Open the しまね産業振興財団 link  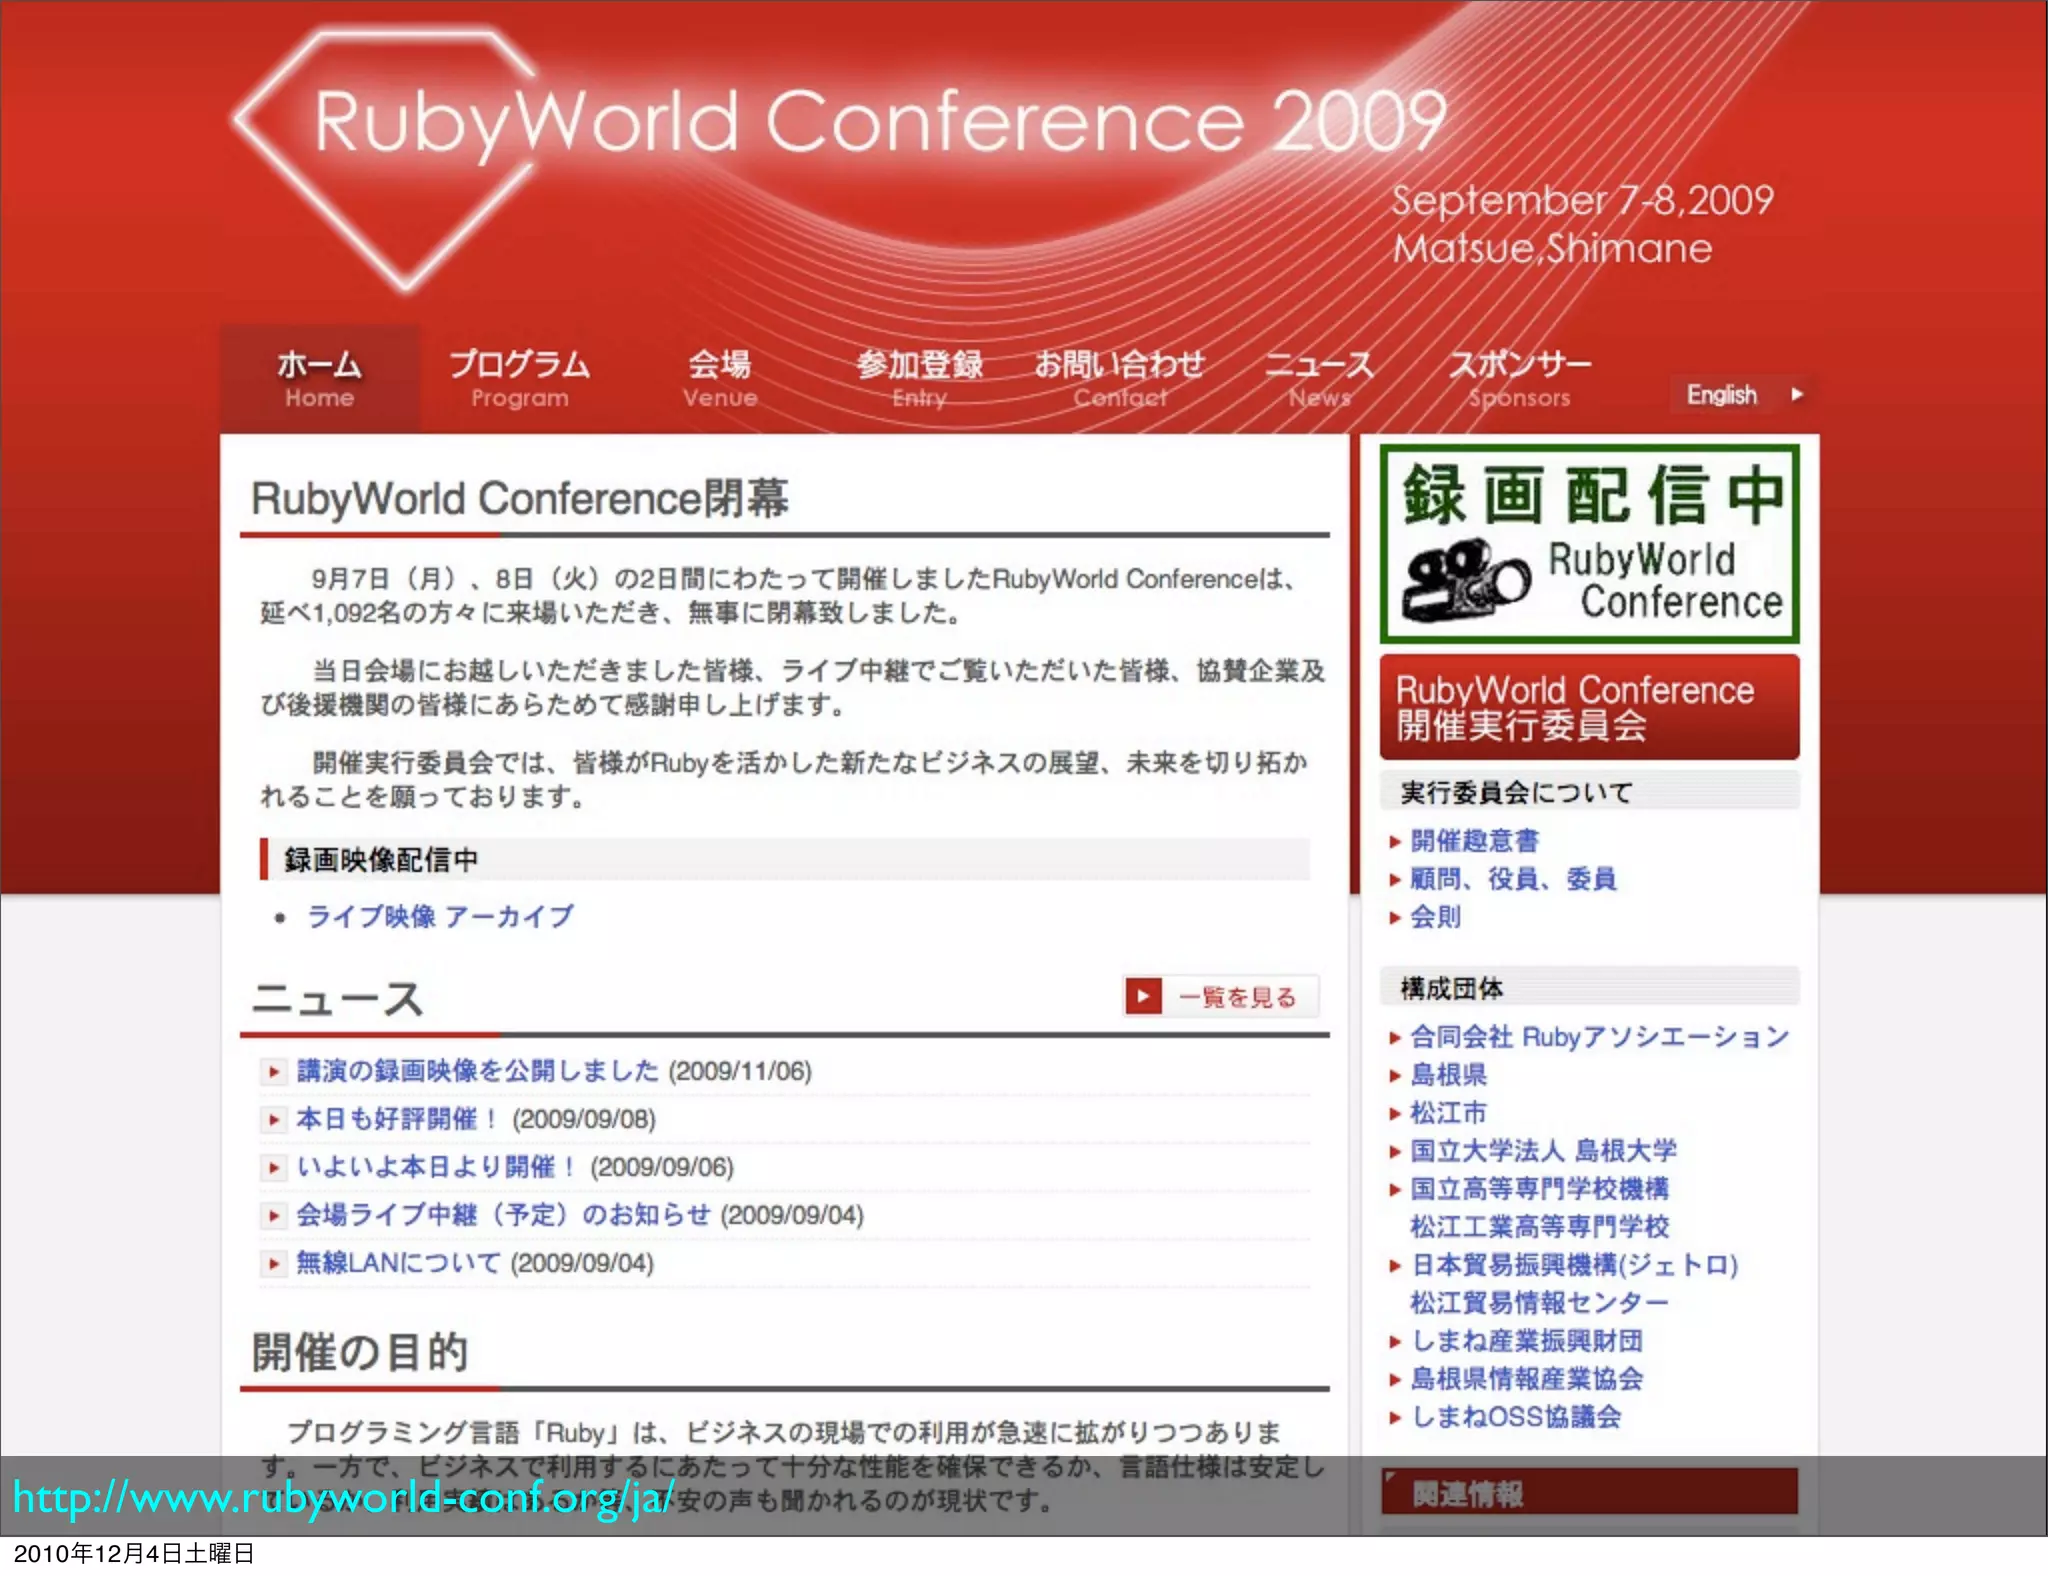1526,1340
